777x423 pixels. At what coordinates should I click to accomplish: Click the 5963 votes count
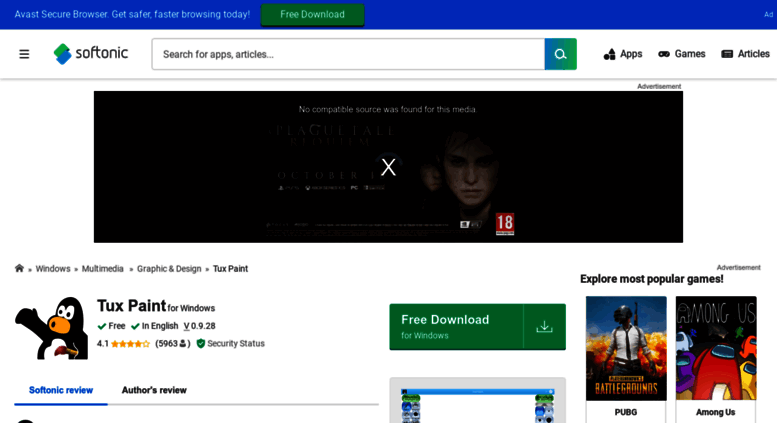(172, 343)
